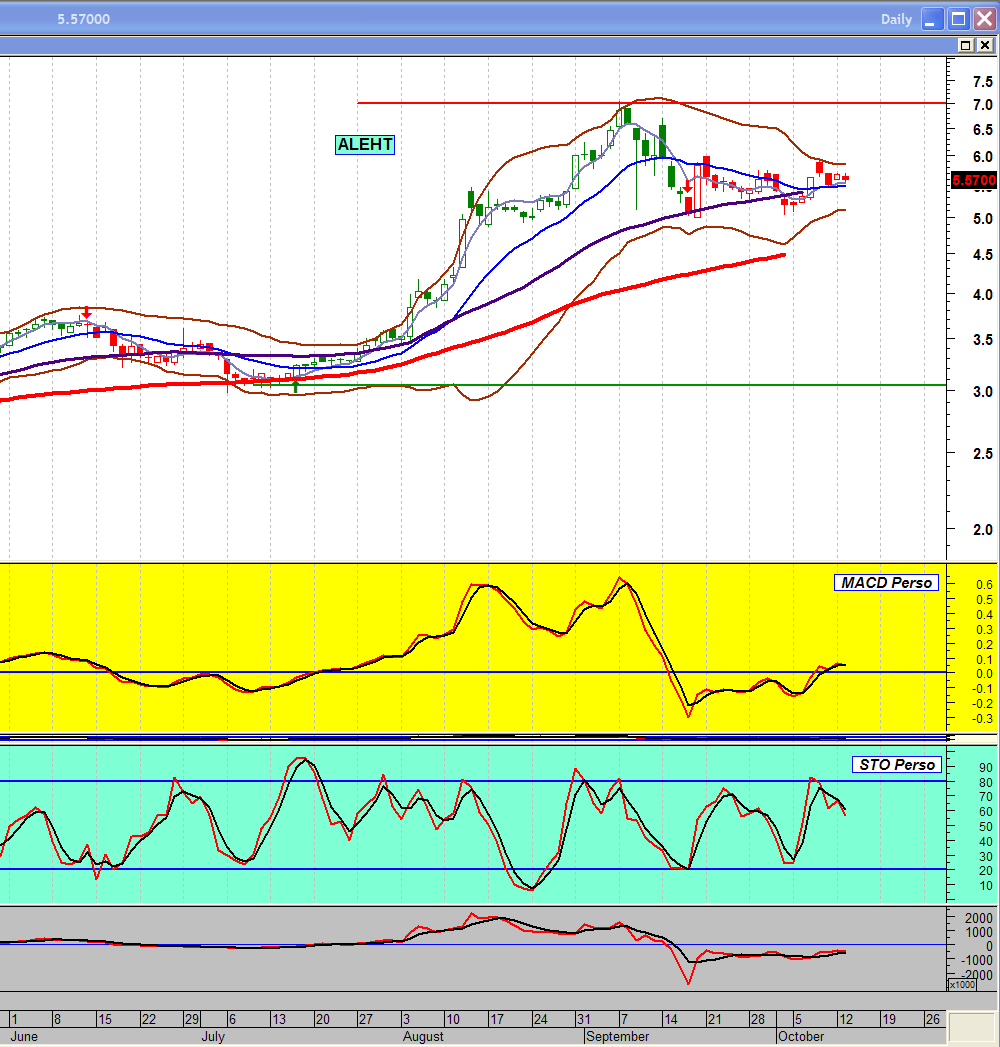Click the October month label on time axis
This screenshot has height=1047, width=1000.
tap(801, 1036)
